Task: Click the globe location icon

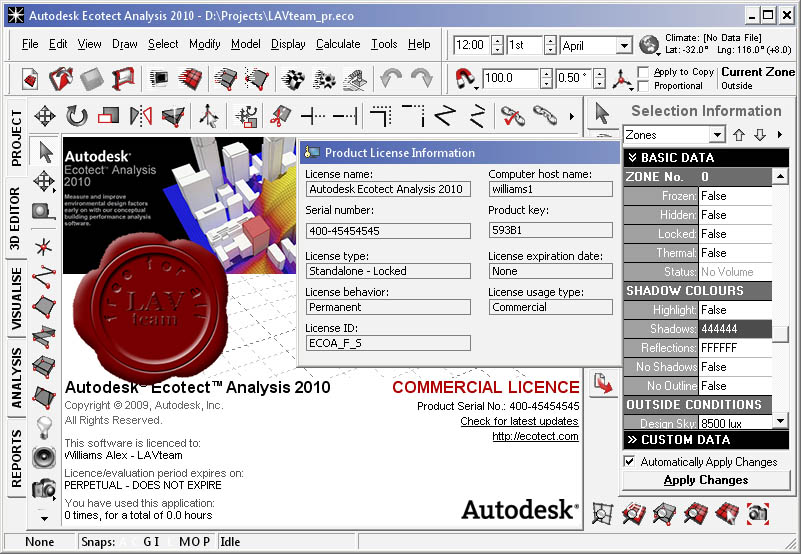Action: tap(649, 45)
